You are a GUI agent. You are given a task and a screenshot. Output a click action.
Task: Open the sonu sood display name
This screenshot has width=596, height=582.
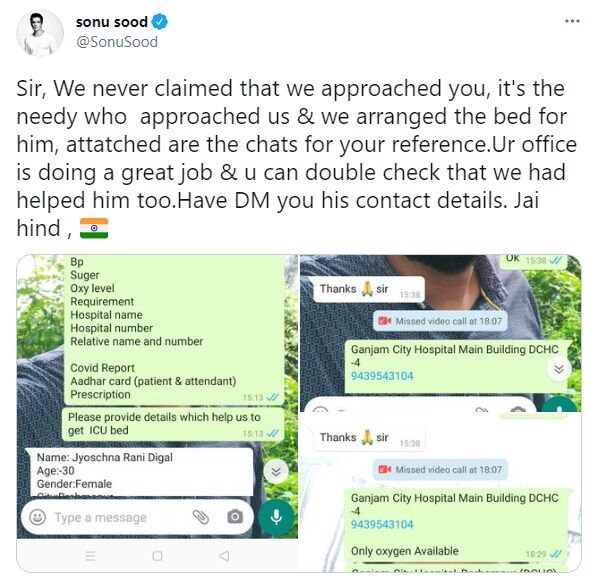(x=112, y=22)
